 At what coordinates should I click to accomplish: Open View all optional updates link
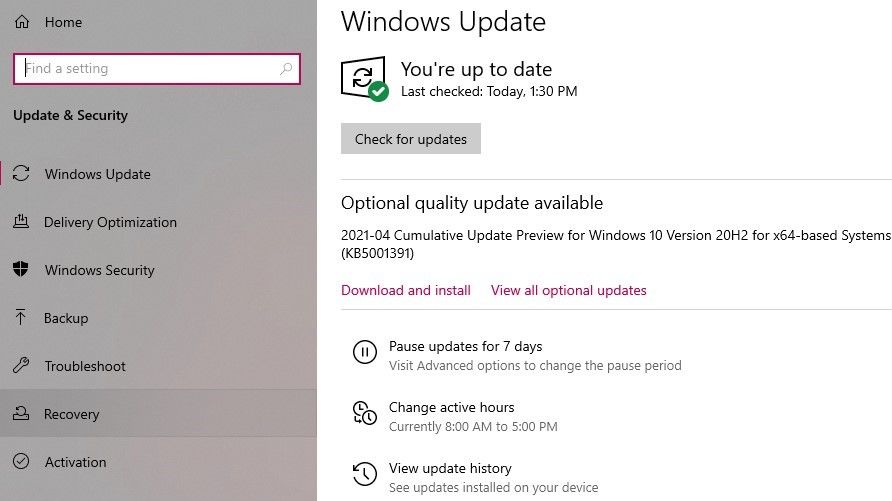(569, 291)
